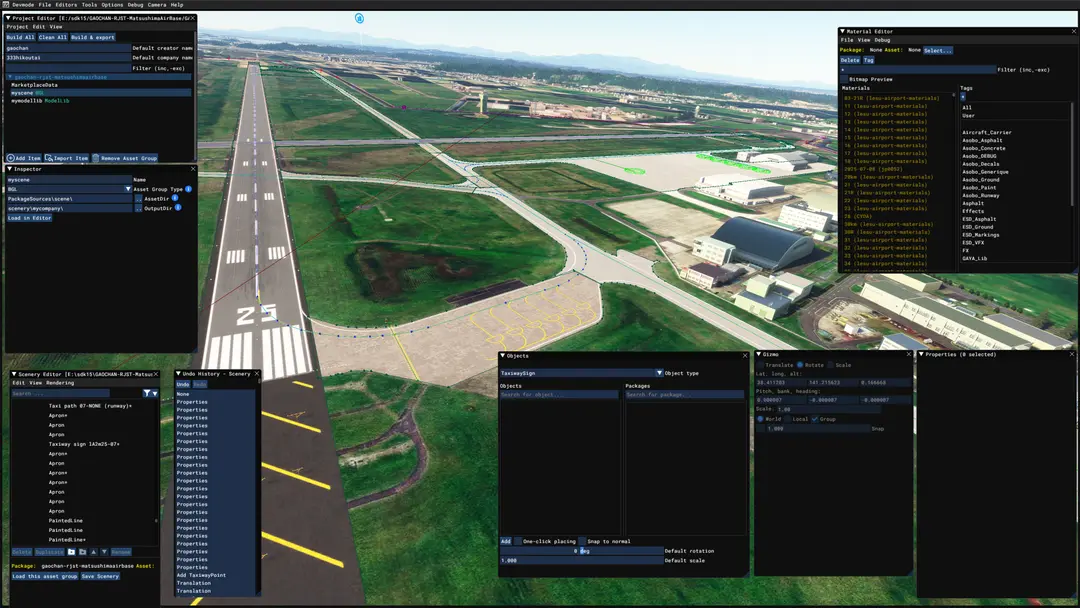1080x608 pixels.
Task: Click the info icon beside AssetDir
Action: pyautogui.click(x=175, y=198)
